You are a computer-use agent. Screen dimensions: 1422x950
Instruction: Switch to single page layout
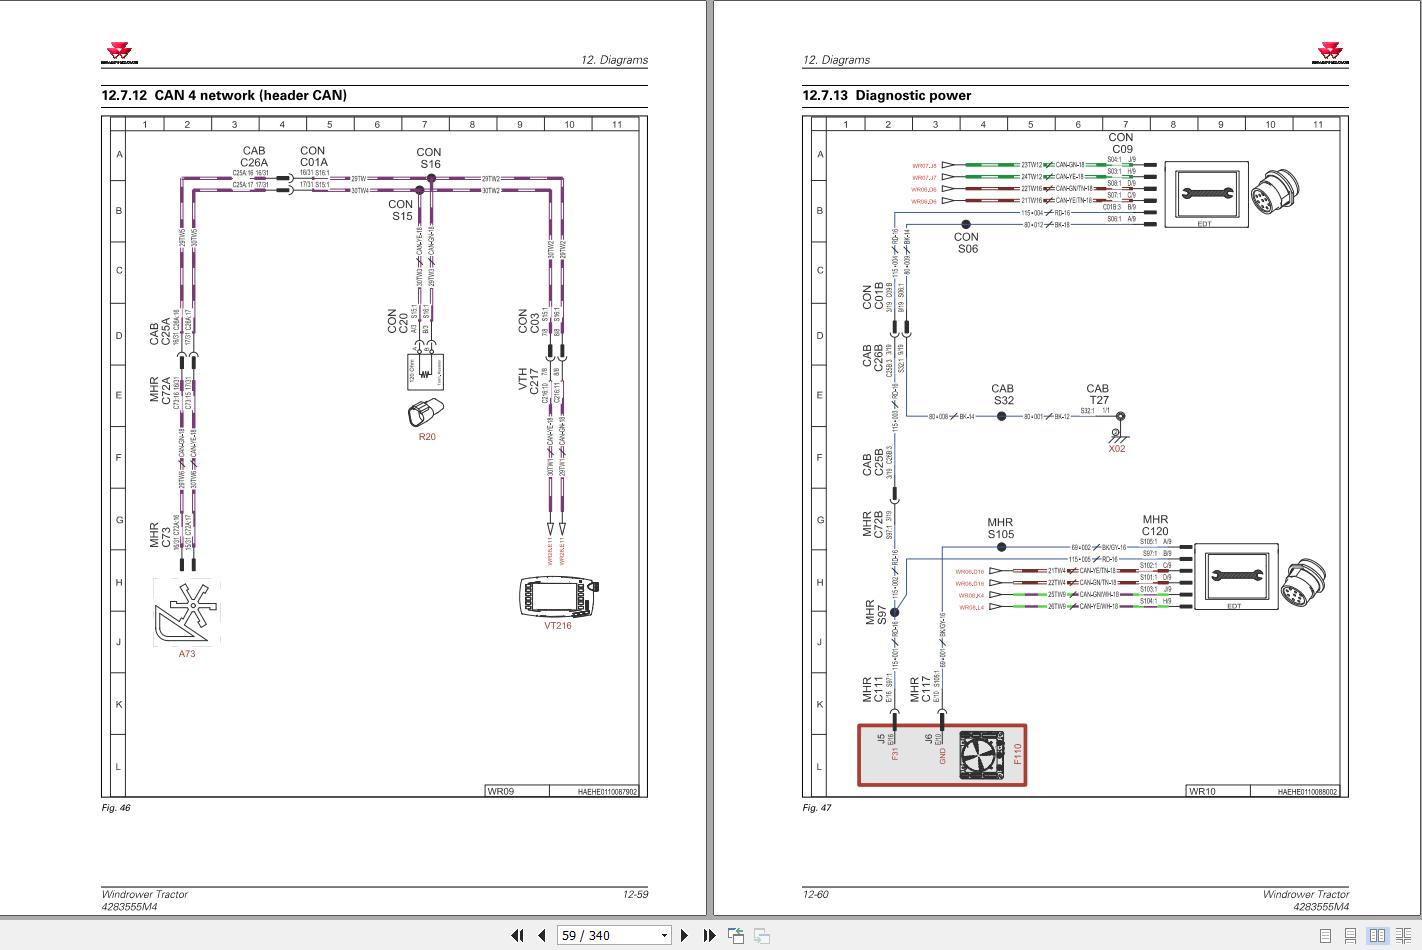coord(1325,936)
